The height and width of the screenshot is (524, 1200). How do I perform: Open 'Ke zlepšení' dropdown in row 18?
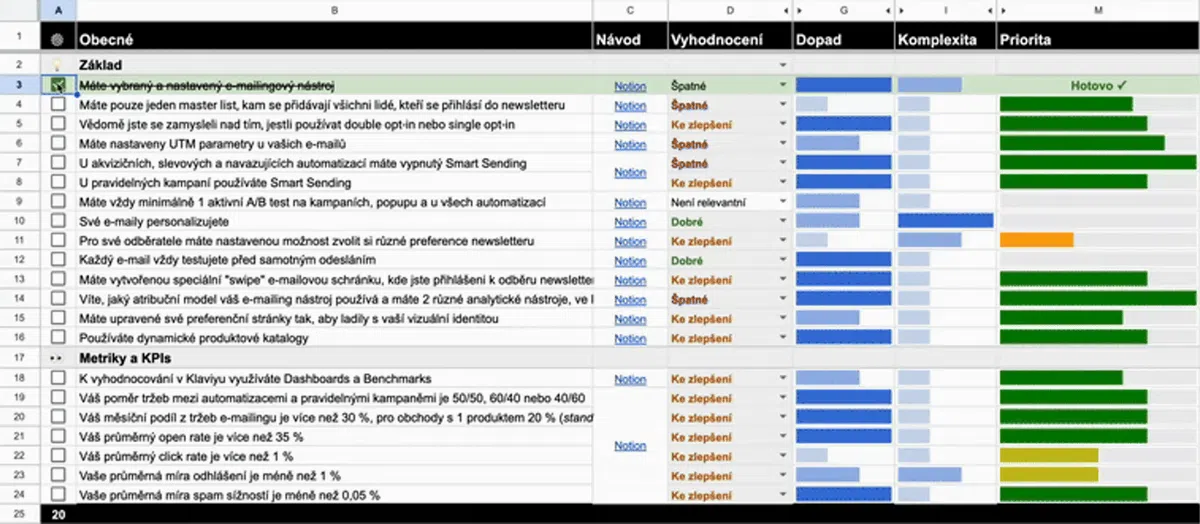(x=783, y=378)
